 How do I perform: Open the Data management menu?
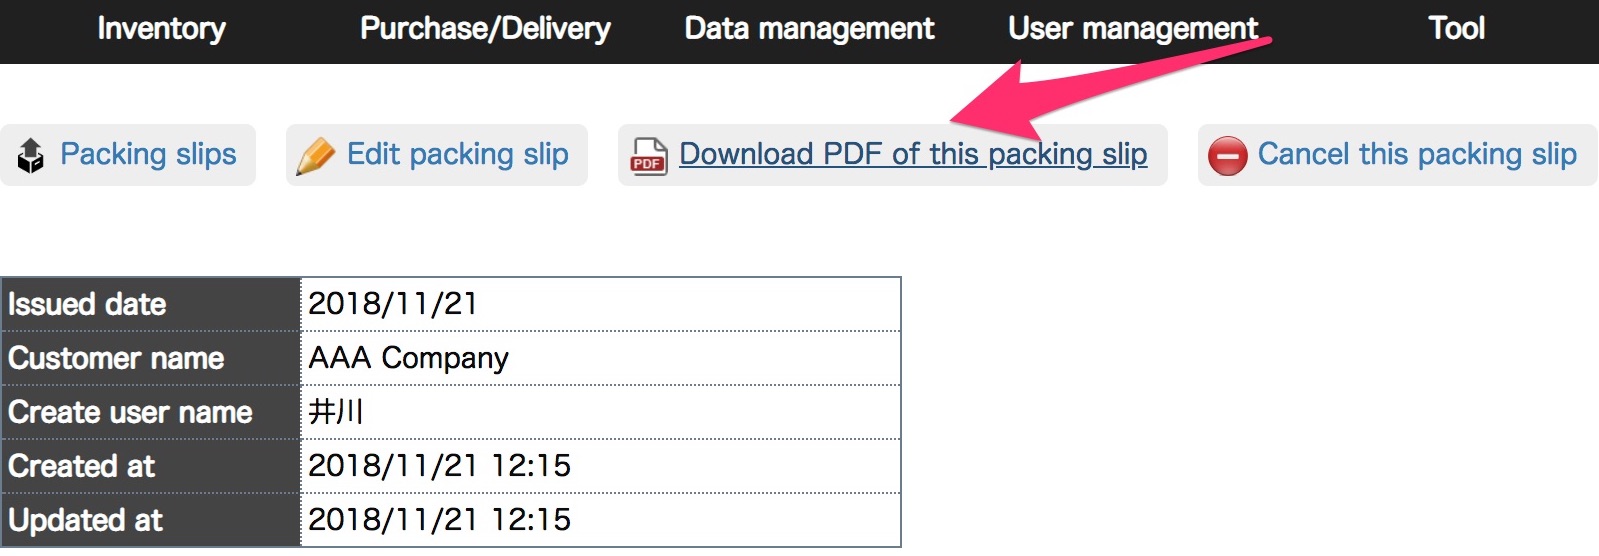pyautogui.click(x=809, y=29)
